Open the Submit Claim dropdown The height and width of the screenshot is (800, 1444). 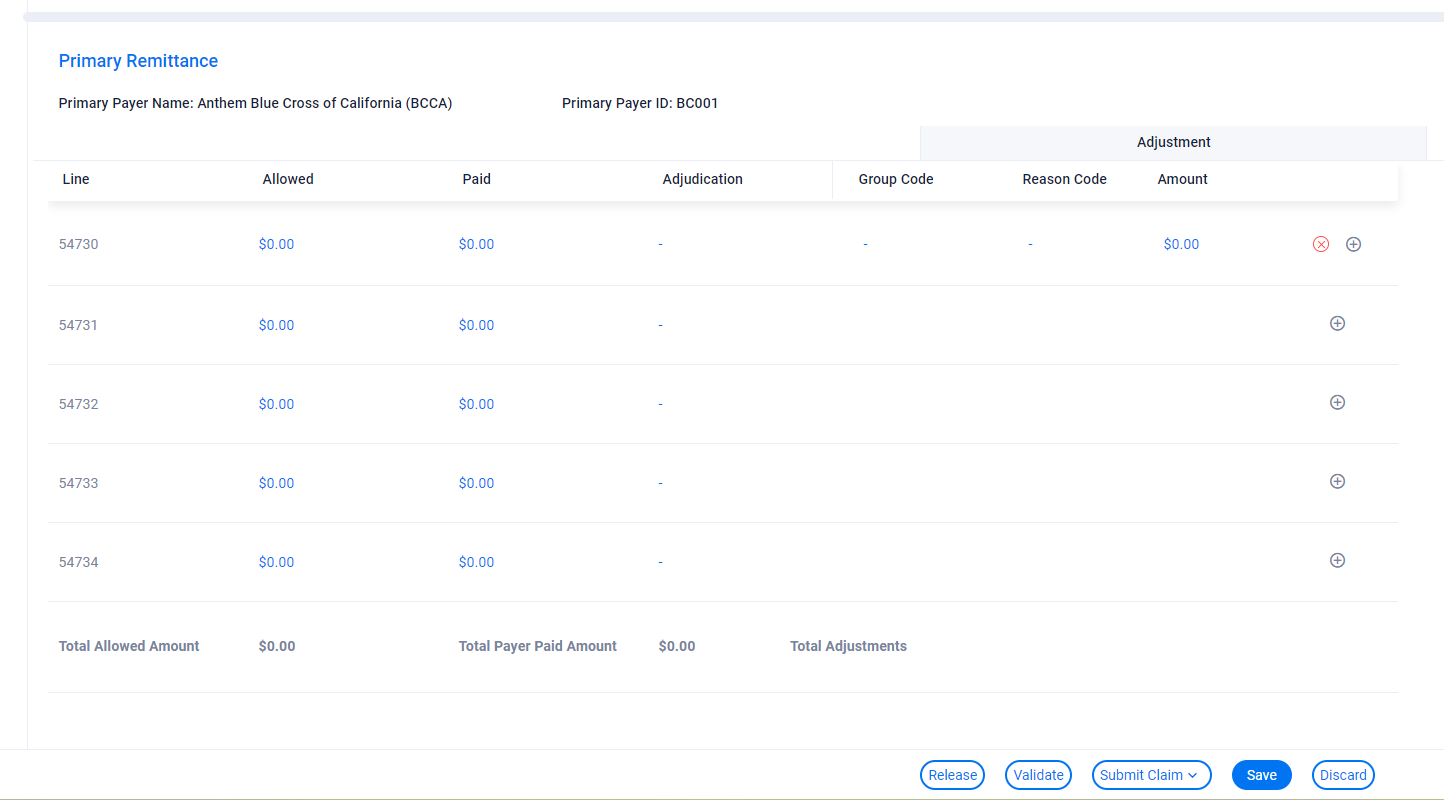click(1151, 775)
